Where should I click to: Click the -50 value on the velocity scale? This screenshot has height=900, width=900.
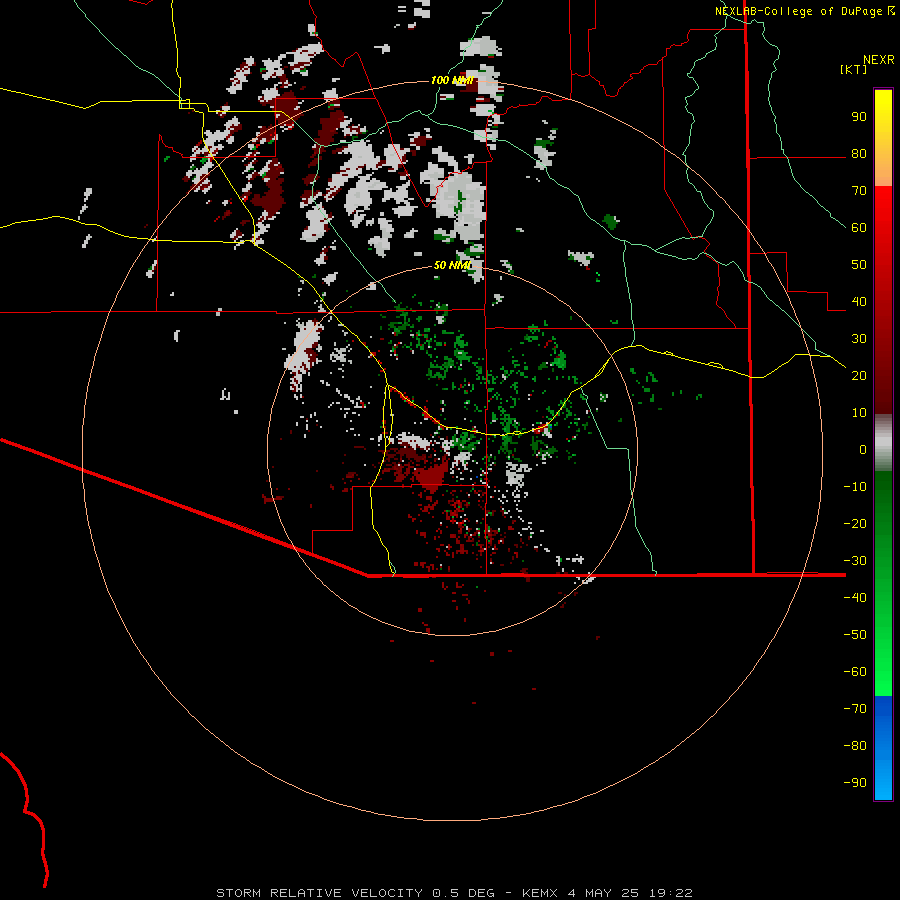(x=855, y=635)
